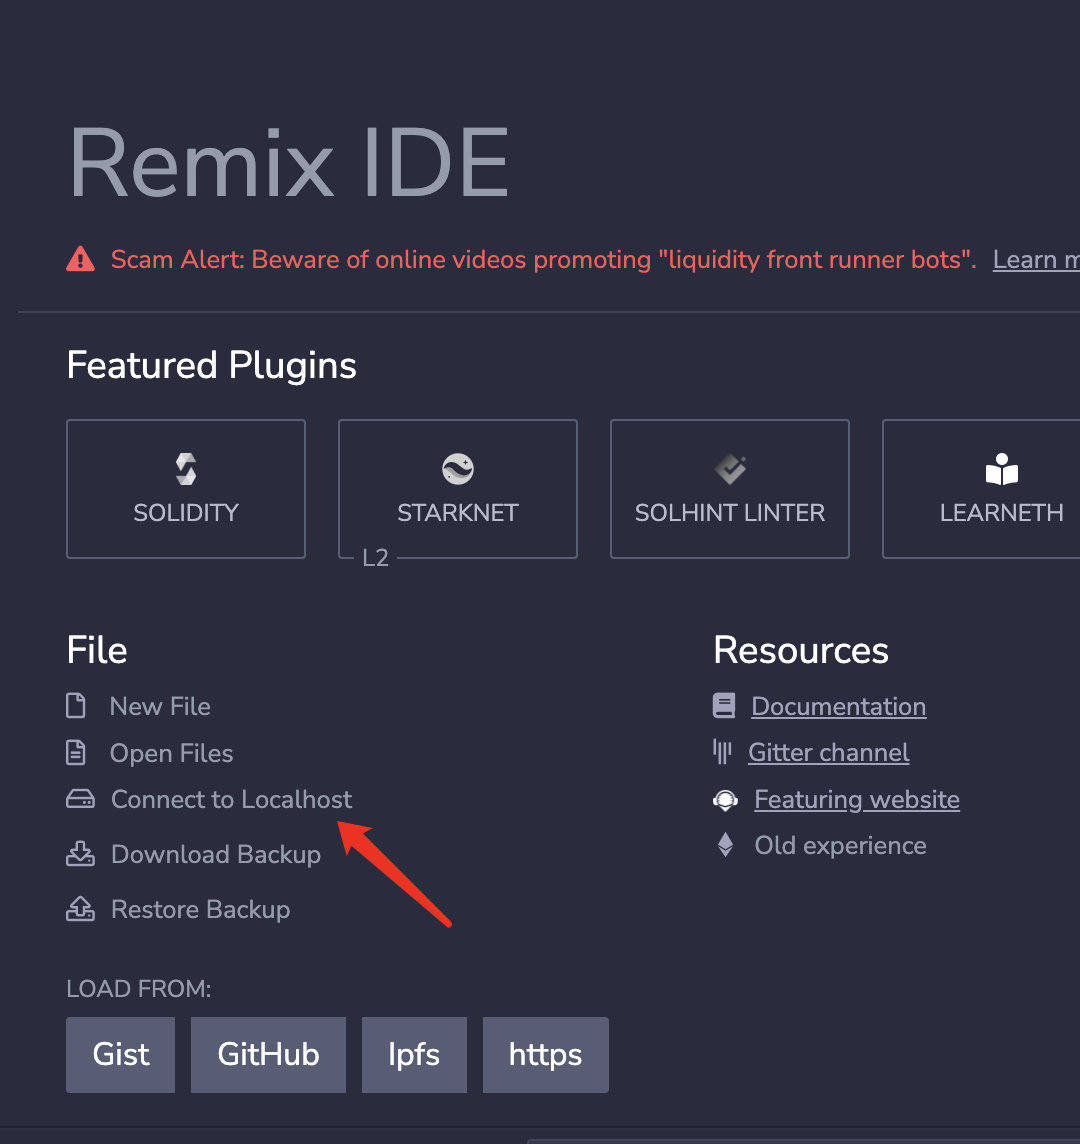Select Connect to Localhost
The width and height of the screenshot is (1080, 1144).
(231, 800)
